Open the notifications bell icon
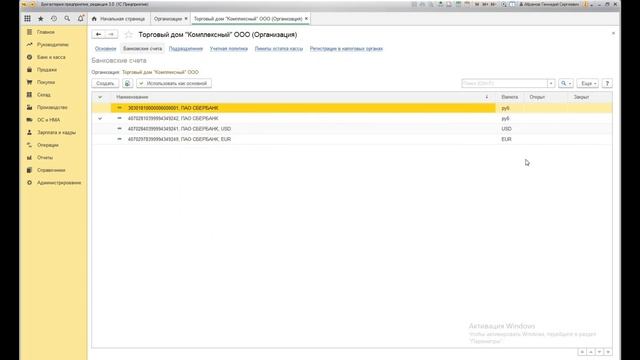The width and height of the screenshot is (640, 360). [81, 18]
